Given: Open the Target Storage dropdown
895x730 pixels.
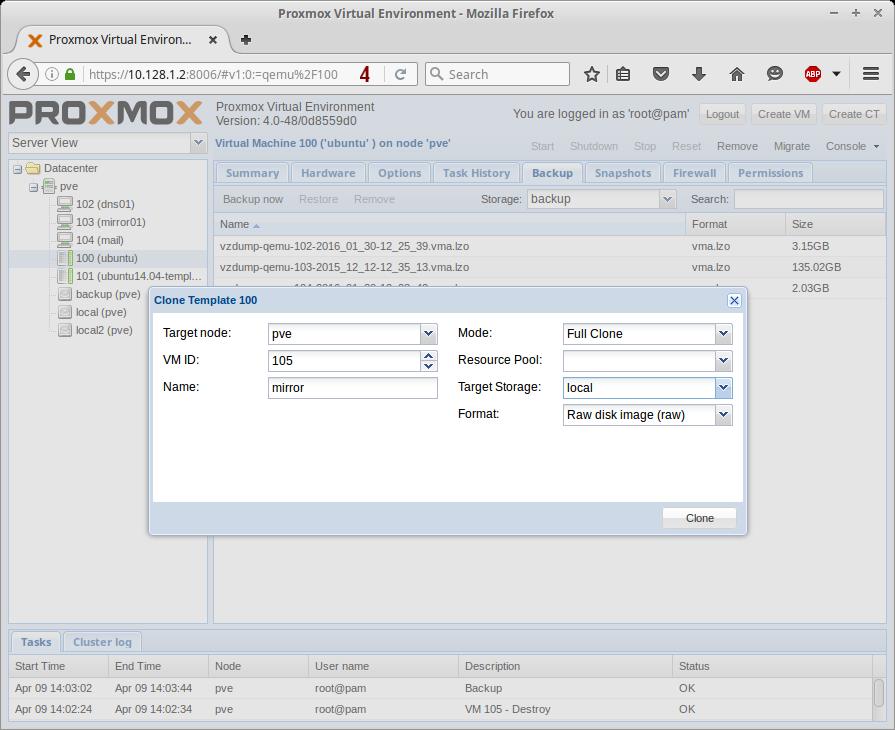Looking at the screenshot, I should tap(723, 388).
